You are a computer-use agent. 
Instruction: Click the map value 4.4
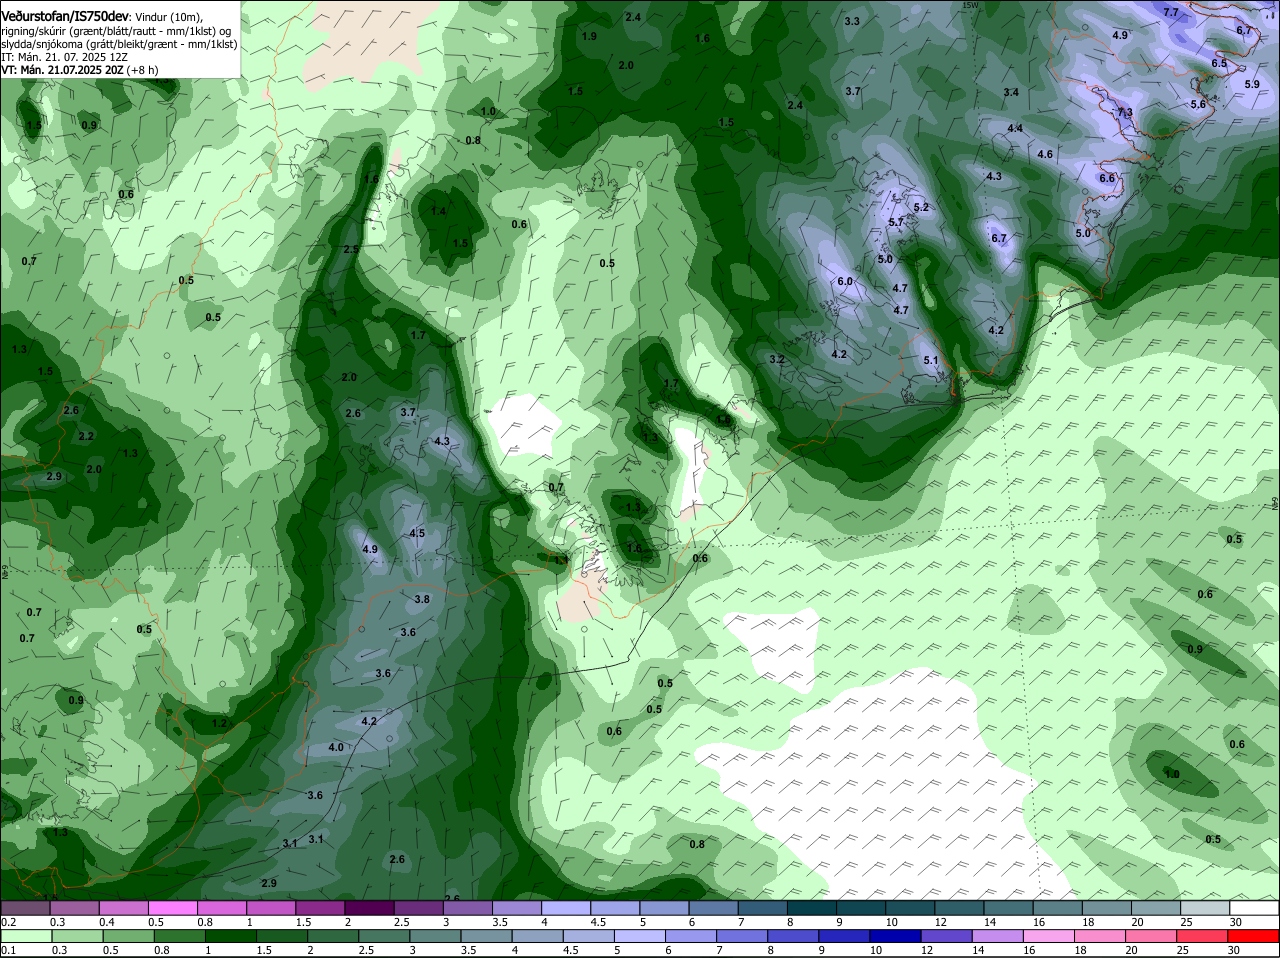(1015, 129)
